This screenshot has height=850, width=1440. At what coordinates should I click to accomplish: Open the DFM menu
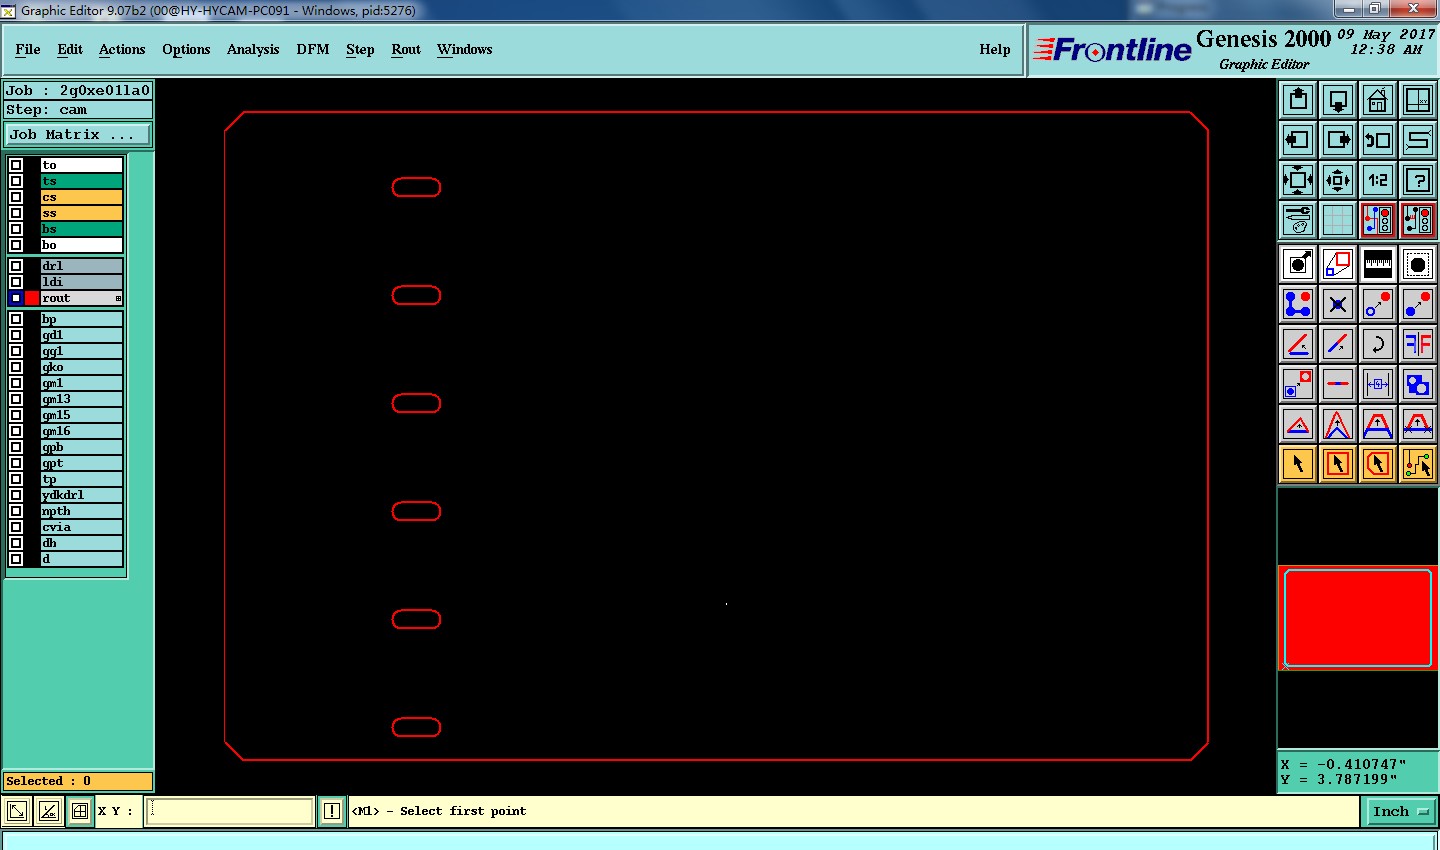(x=313, y=49)
